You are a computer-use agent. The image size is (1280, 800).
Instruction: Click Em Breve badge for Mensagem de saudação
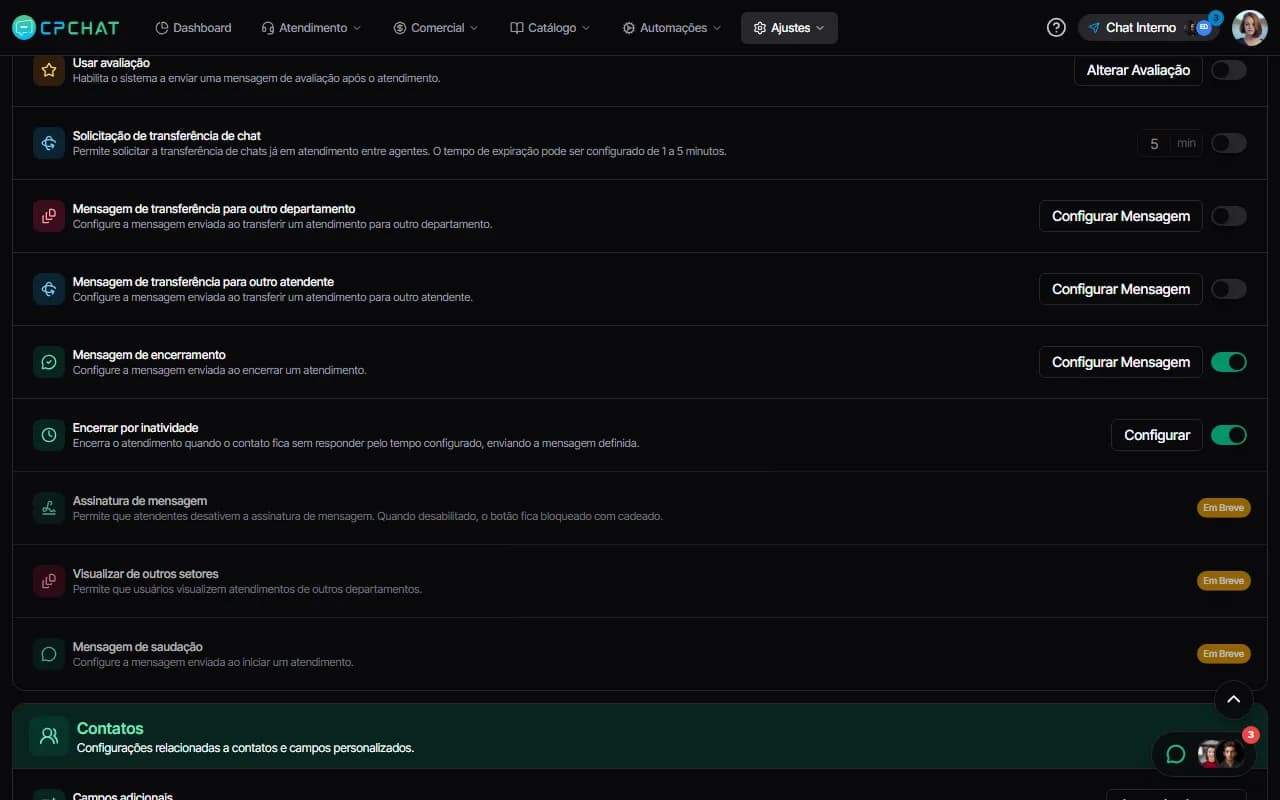tap(1223, 654)
